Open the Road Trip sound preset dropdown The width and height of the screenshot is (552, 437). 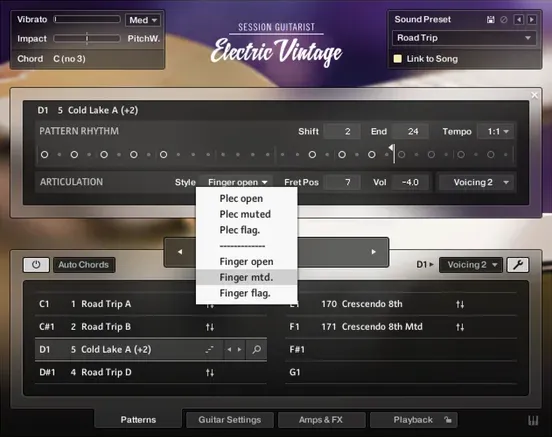[464, 38]
